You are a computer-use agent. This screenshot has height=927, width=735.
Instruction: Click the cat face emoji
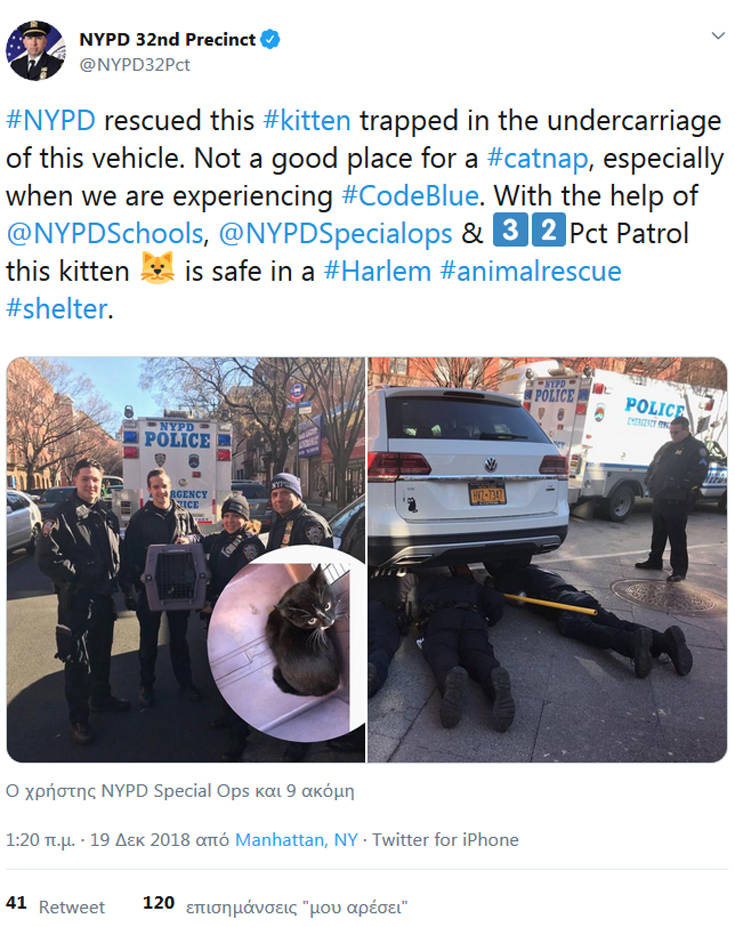157,269
